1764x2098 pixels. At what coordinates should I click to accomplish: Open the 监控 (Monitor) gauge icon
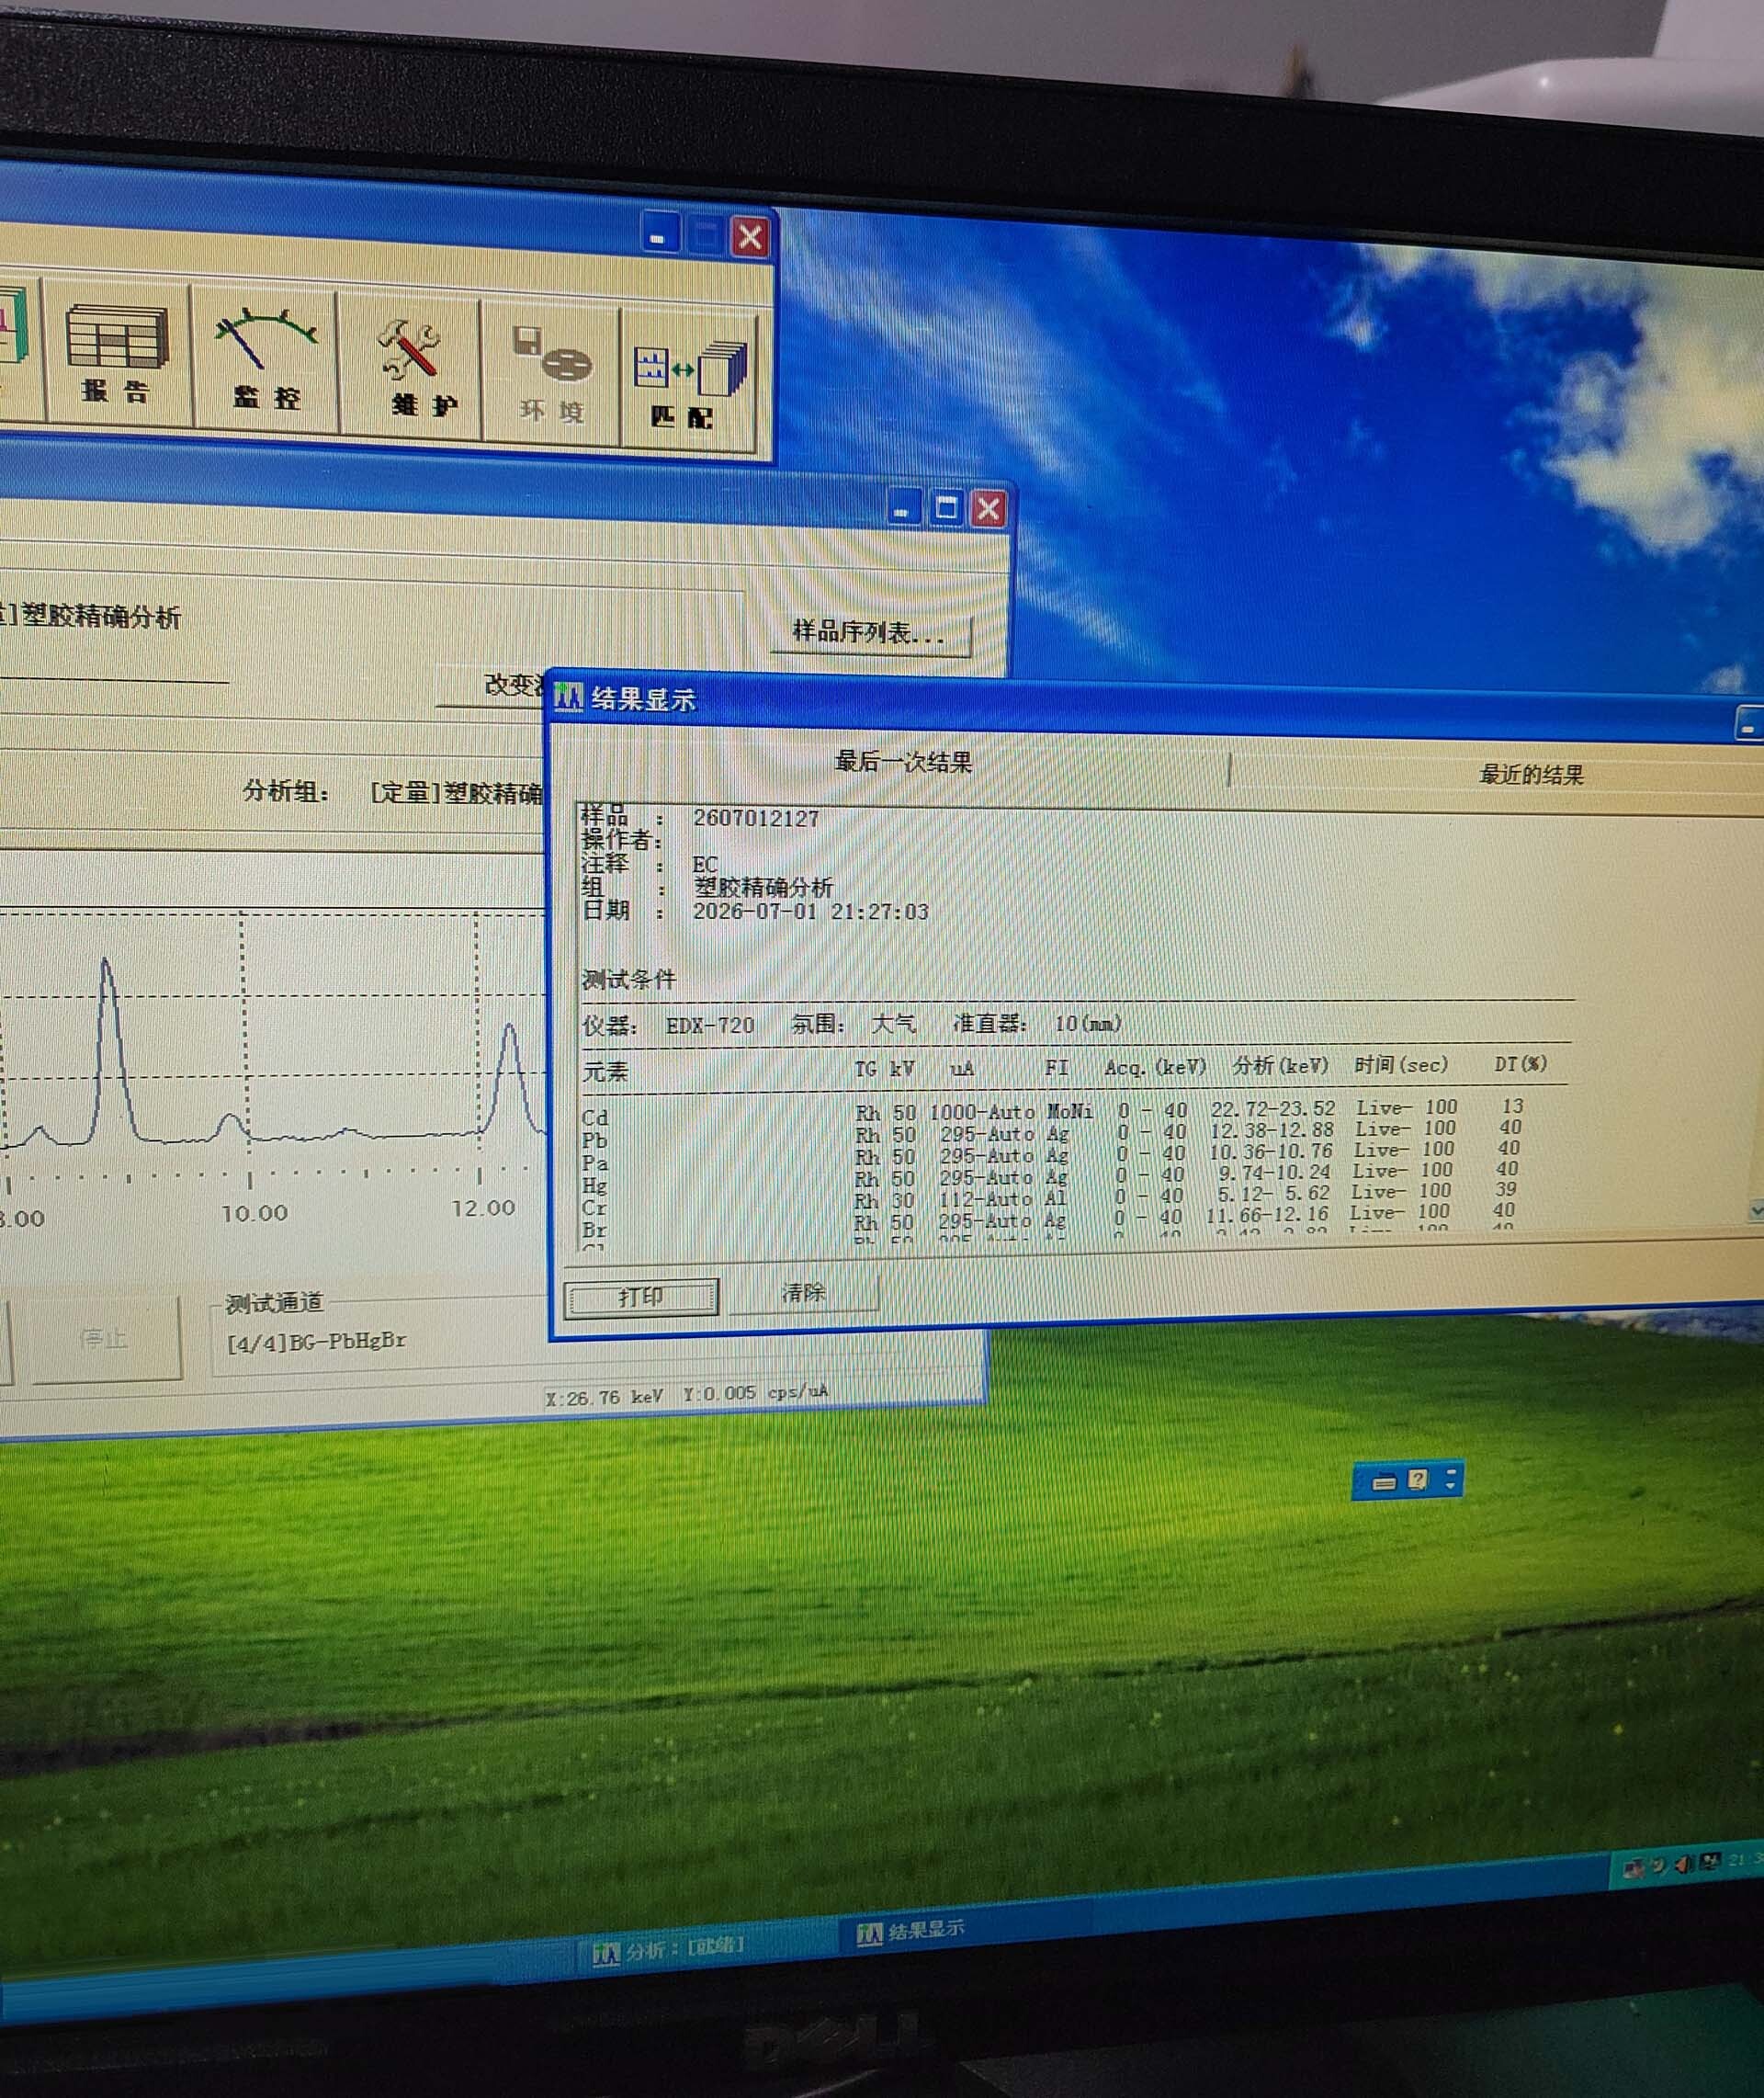[265, 360]
